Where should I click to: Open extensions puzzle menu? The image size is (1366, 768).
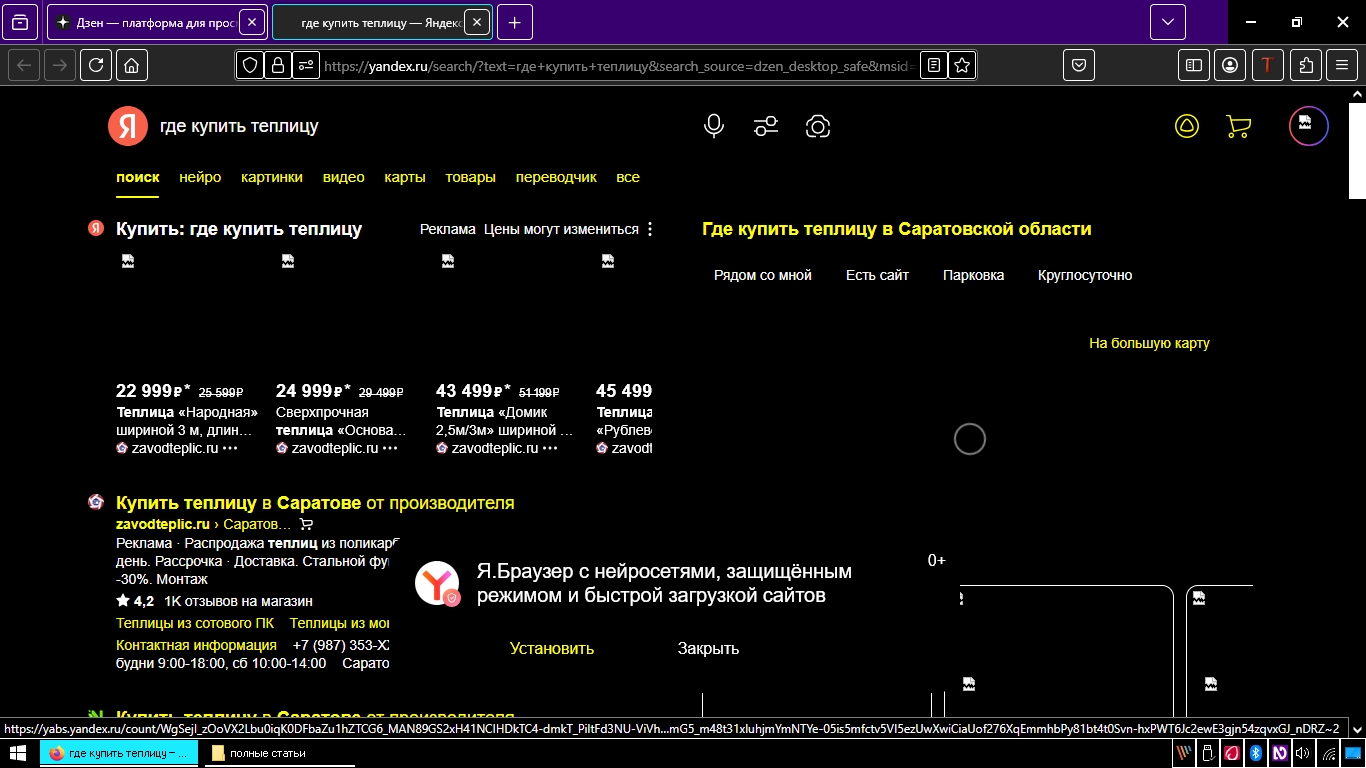pyautogui.click(x=1305, y=65)
